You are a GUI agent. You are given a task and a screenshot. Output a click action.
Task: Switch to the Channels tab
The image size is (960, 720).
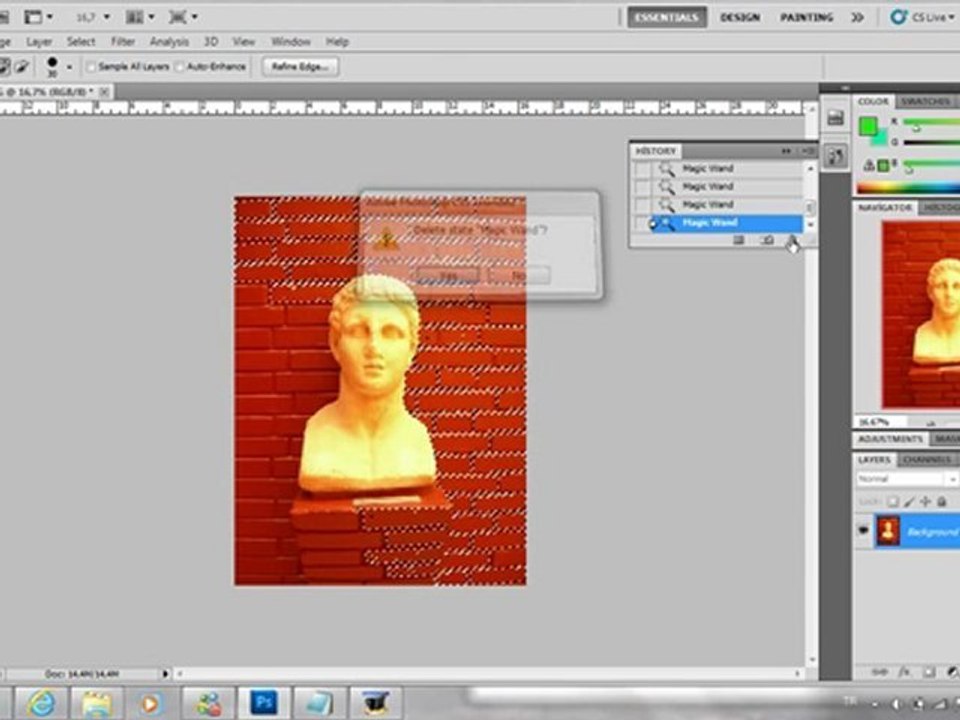(926, 460)
